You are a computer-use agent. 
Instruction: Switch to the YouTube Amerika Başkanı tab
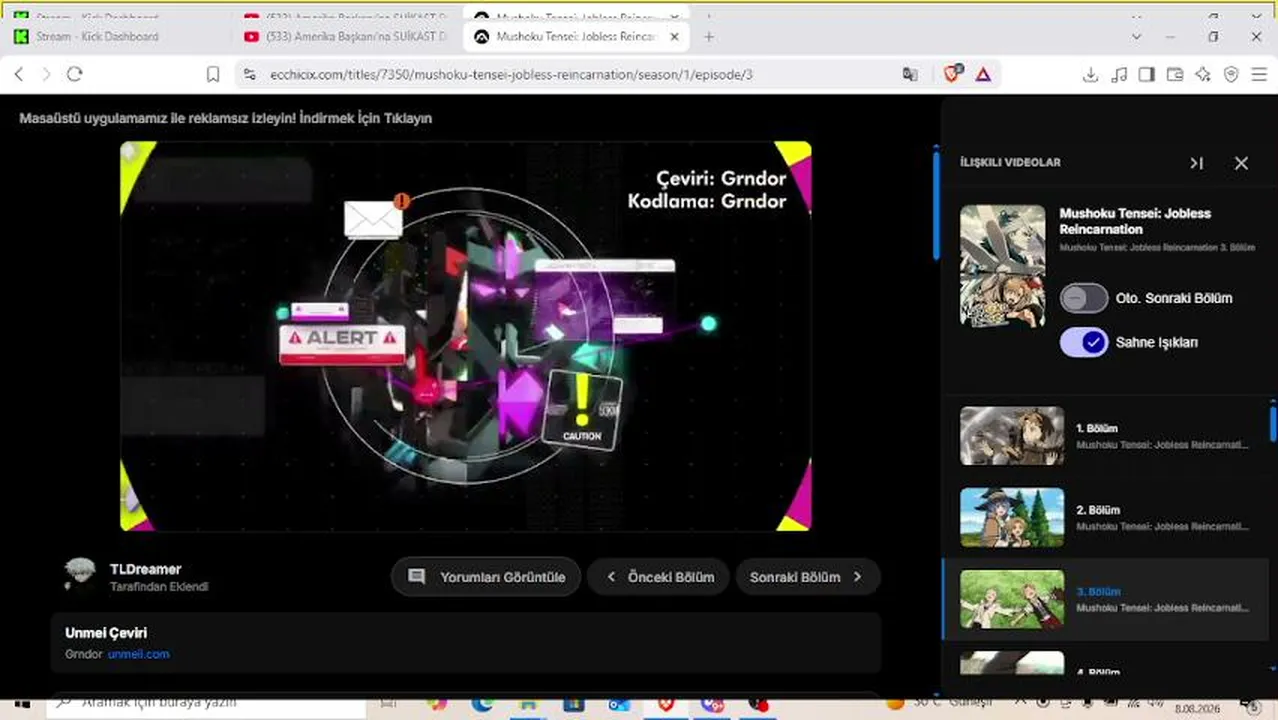pos(346,37)
